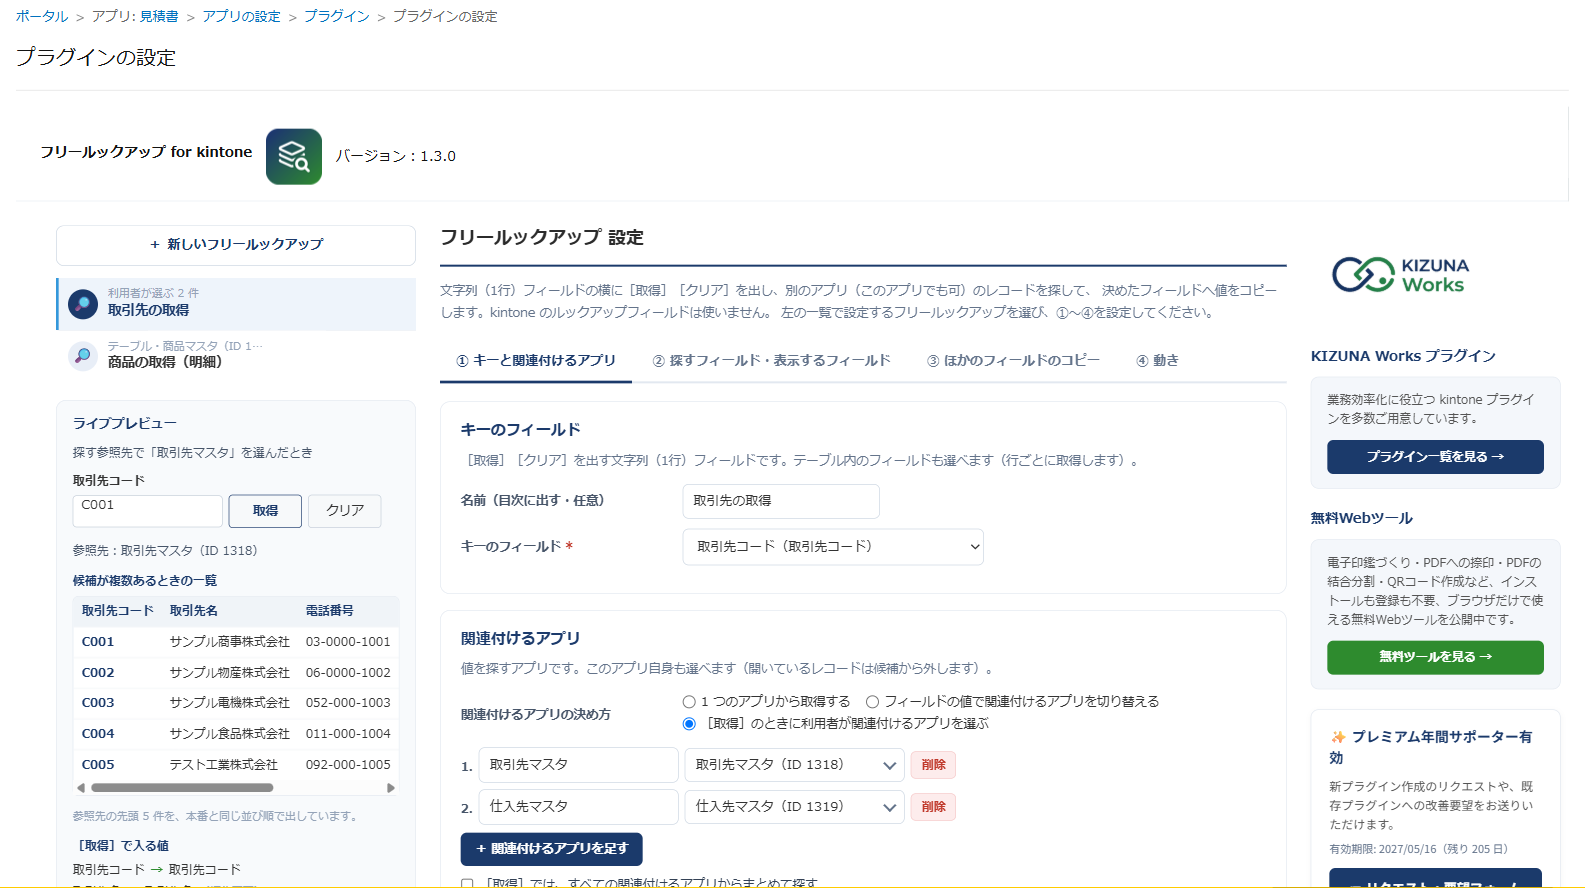The image size is (1585, 888).
Task: Click the C002 cell in the preview table
Action: pyautogui.click(x=98, y=673)
